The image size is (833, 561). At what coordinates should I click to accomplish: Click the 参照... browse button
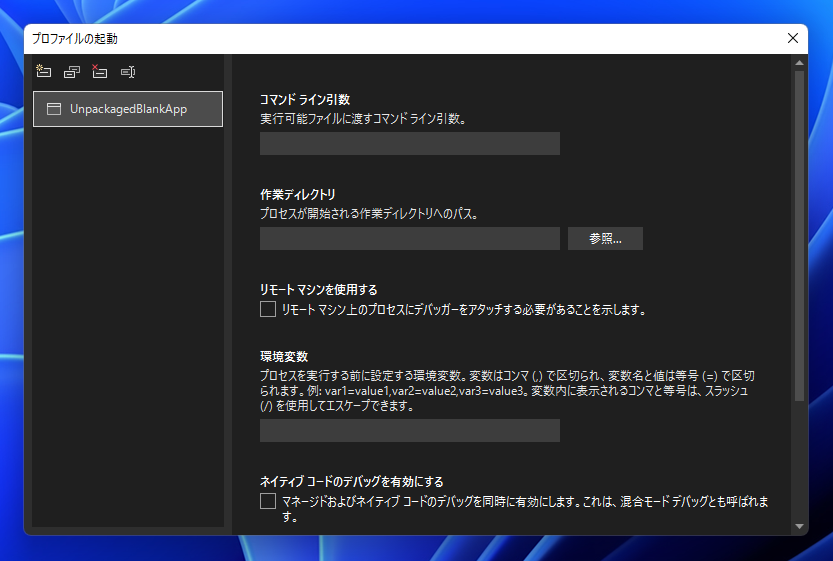tap(605, 239)
